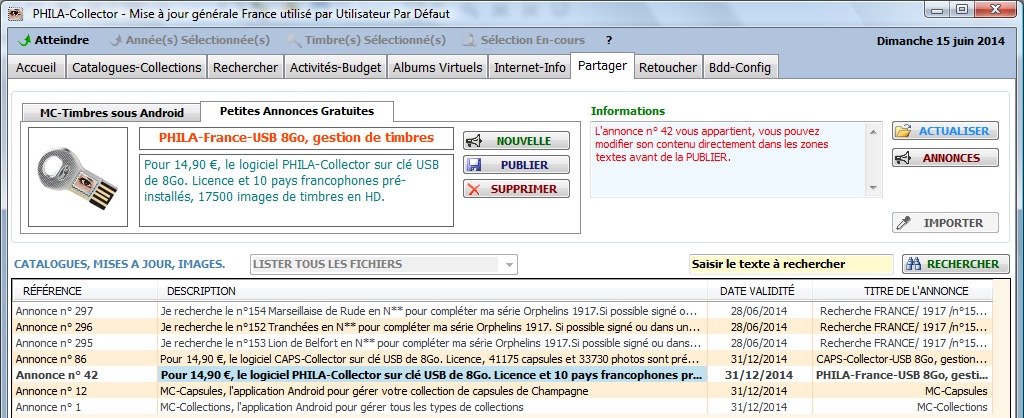This screenshot has width=1024, height=418.
Task: Click the Sélection En-cours document icon
Action: pos(469,40)
